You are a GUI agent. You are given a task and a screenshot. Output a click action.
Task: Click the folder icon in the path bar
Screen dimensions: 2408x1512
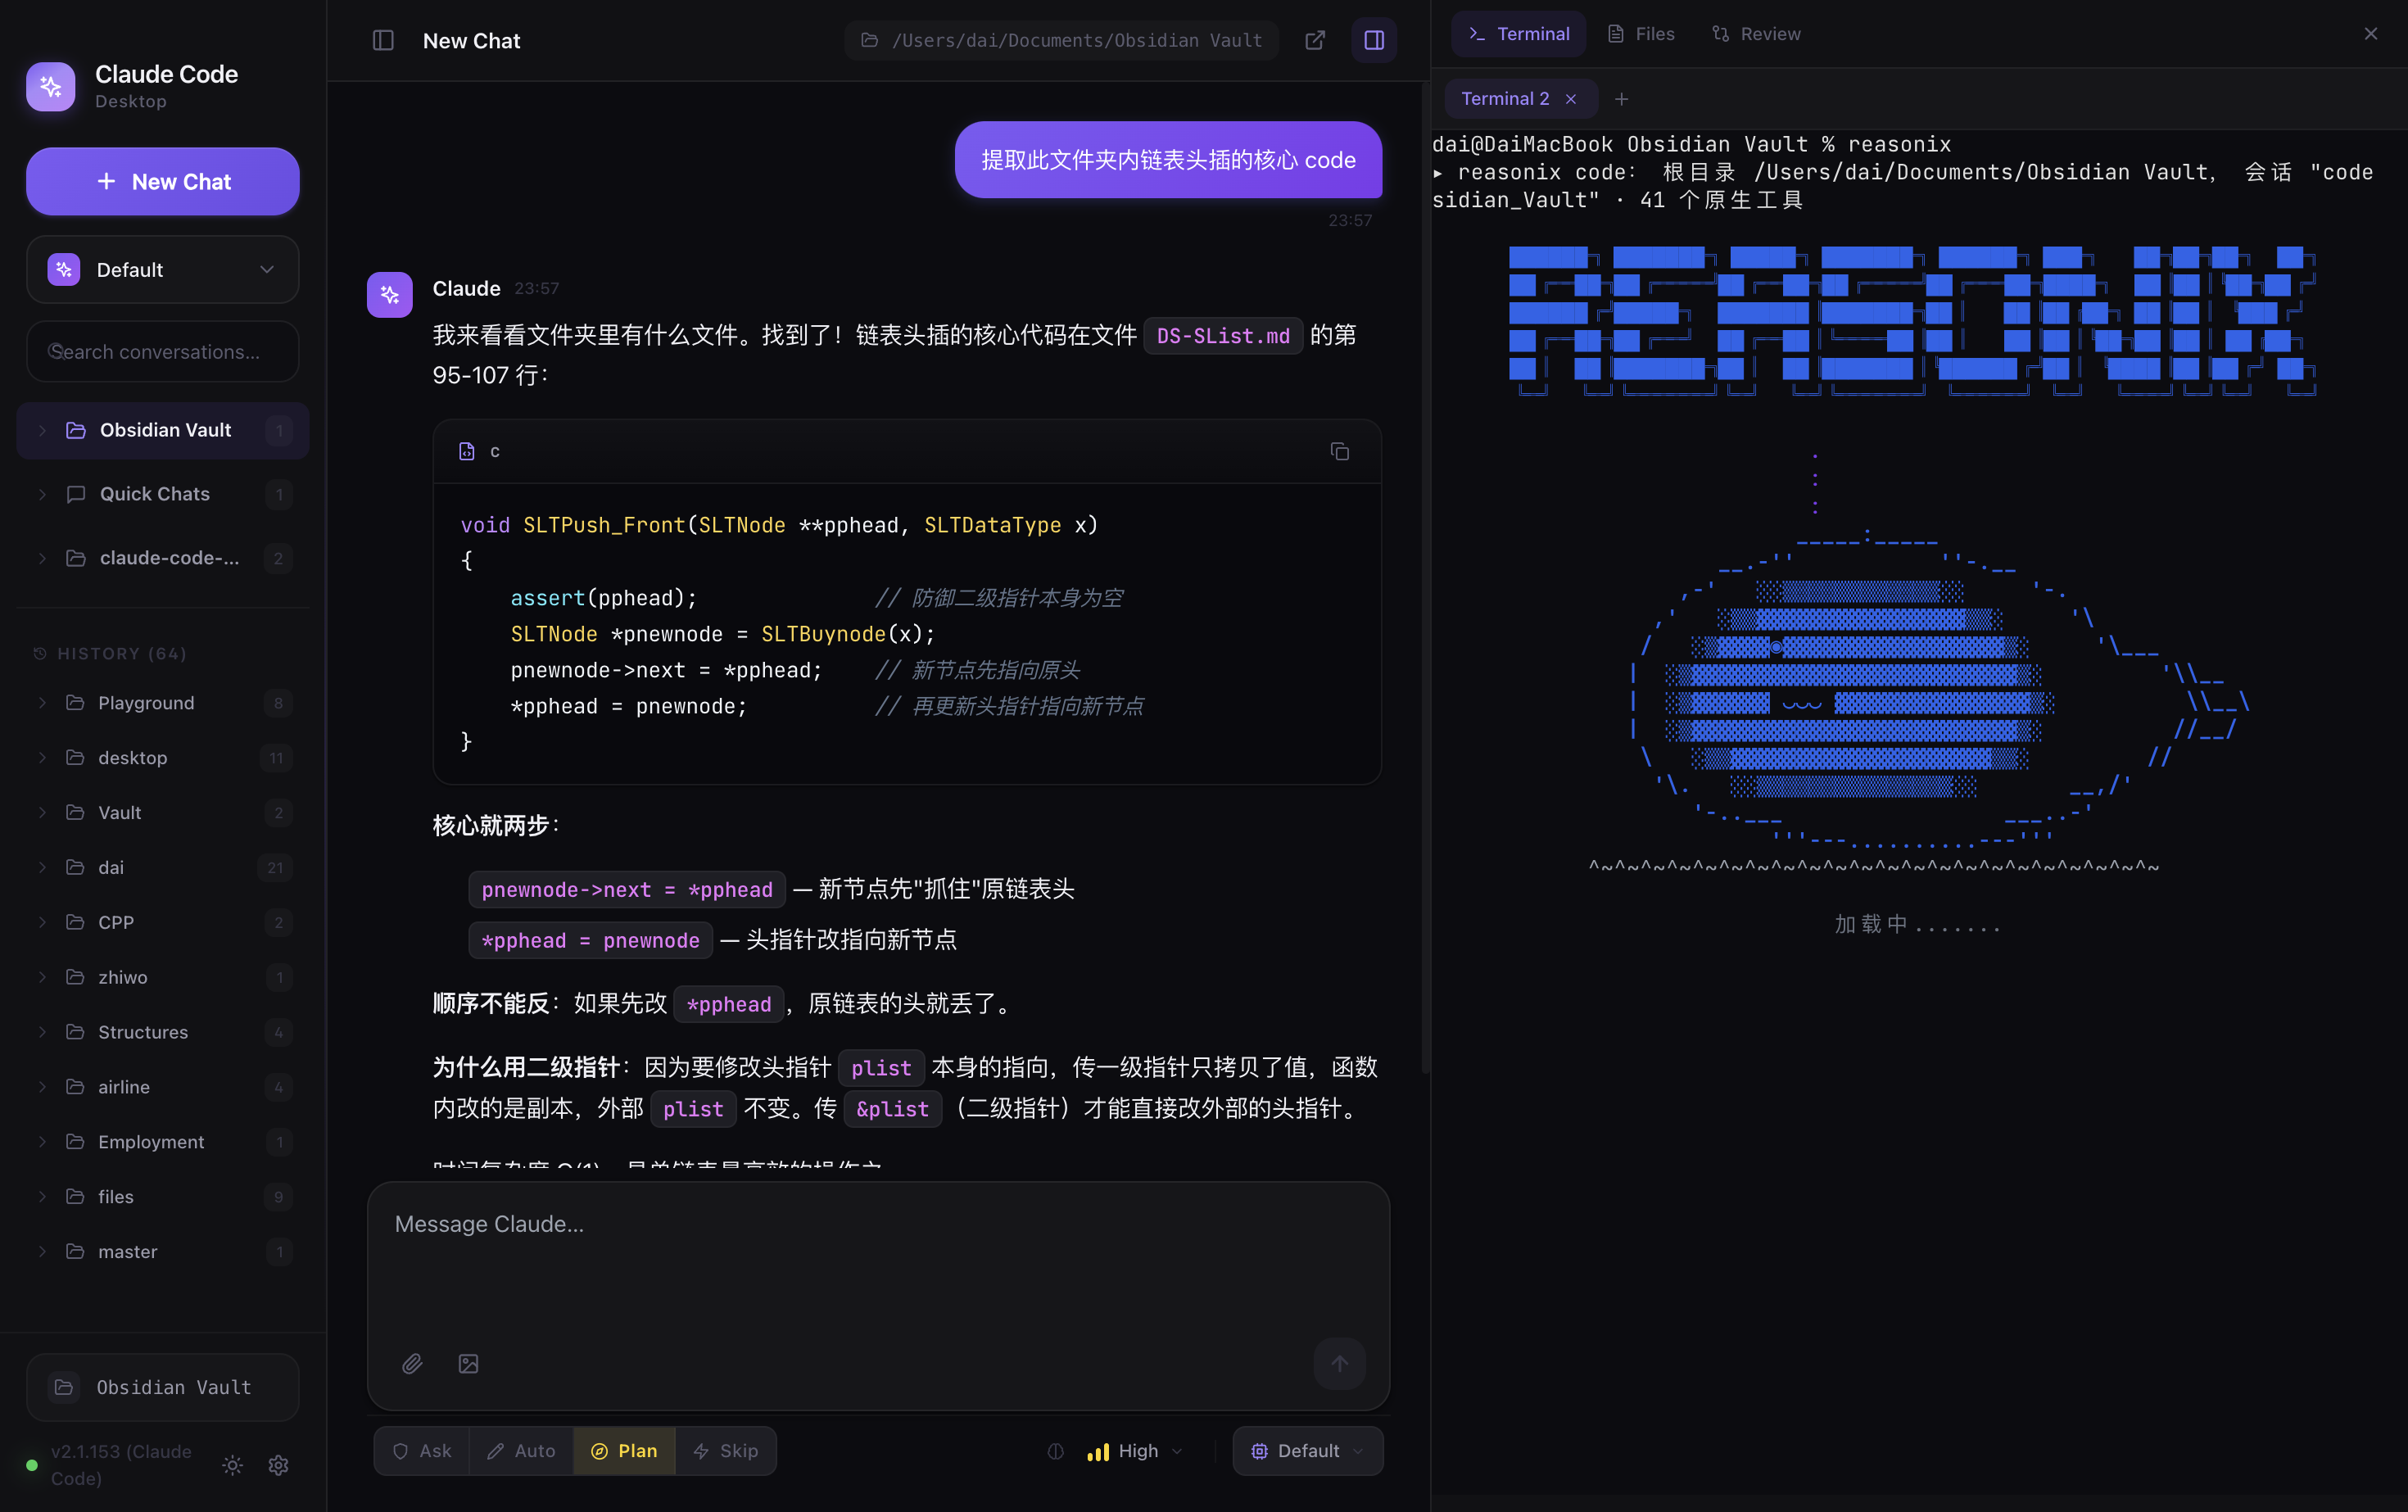point(870,40)
